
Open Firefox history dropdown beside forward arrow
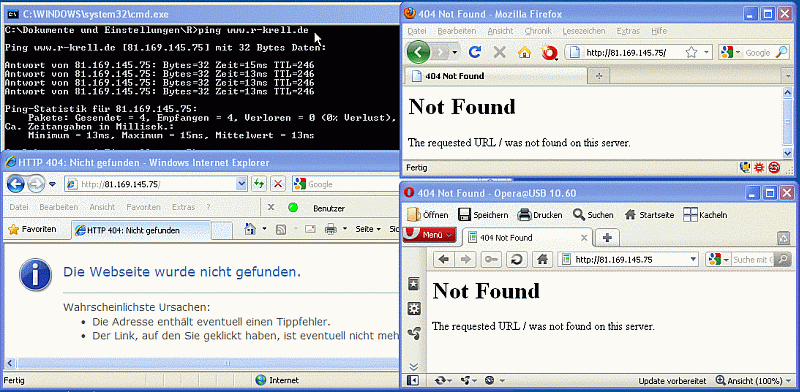pyautogui.click(x=454, y=53)
